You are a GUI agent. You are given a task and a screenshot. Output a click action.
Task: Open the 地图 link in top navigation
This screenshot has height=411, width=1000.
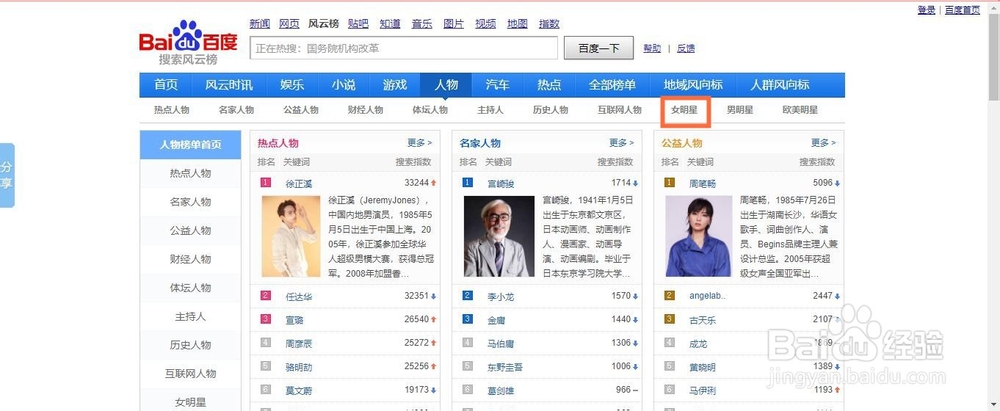(517, 24)
